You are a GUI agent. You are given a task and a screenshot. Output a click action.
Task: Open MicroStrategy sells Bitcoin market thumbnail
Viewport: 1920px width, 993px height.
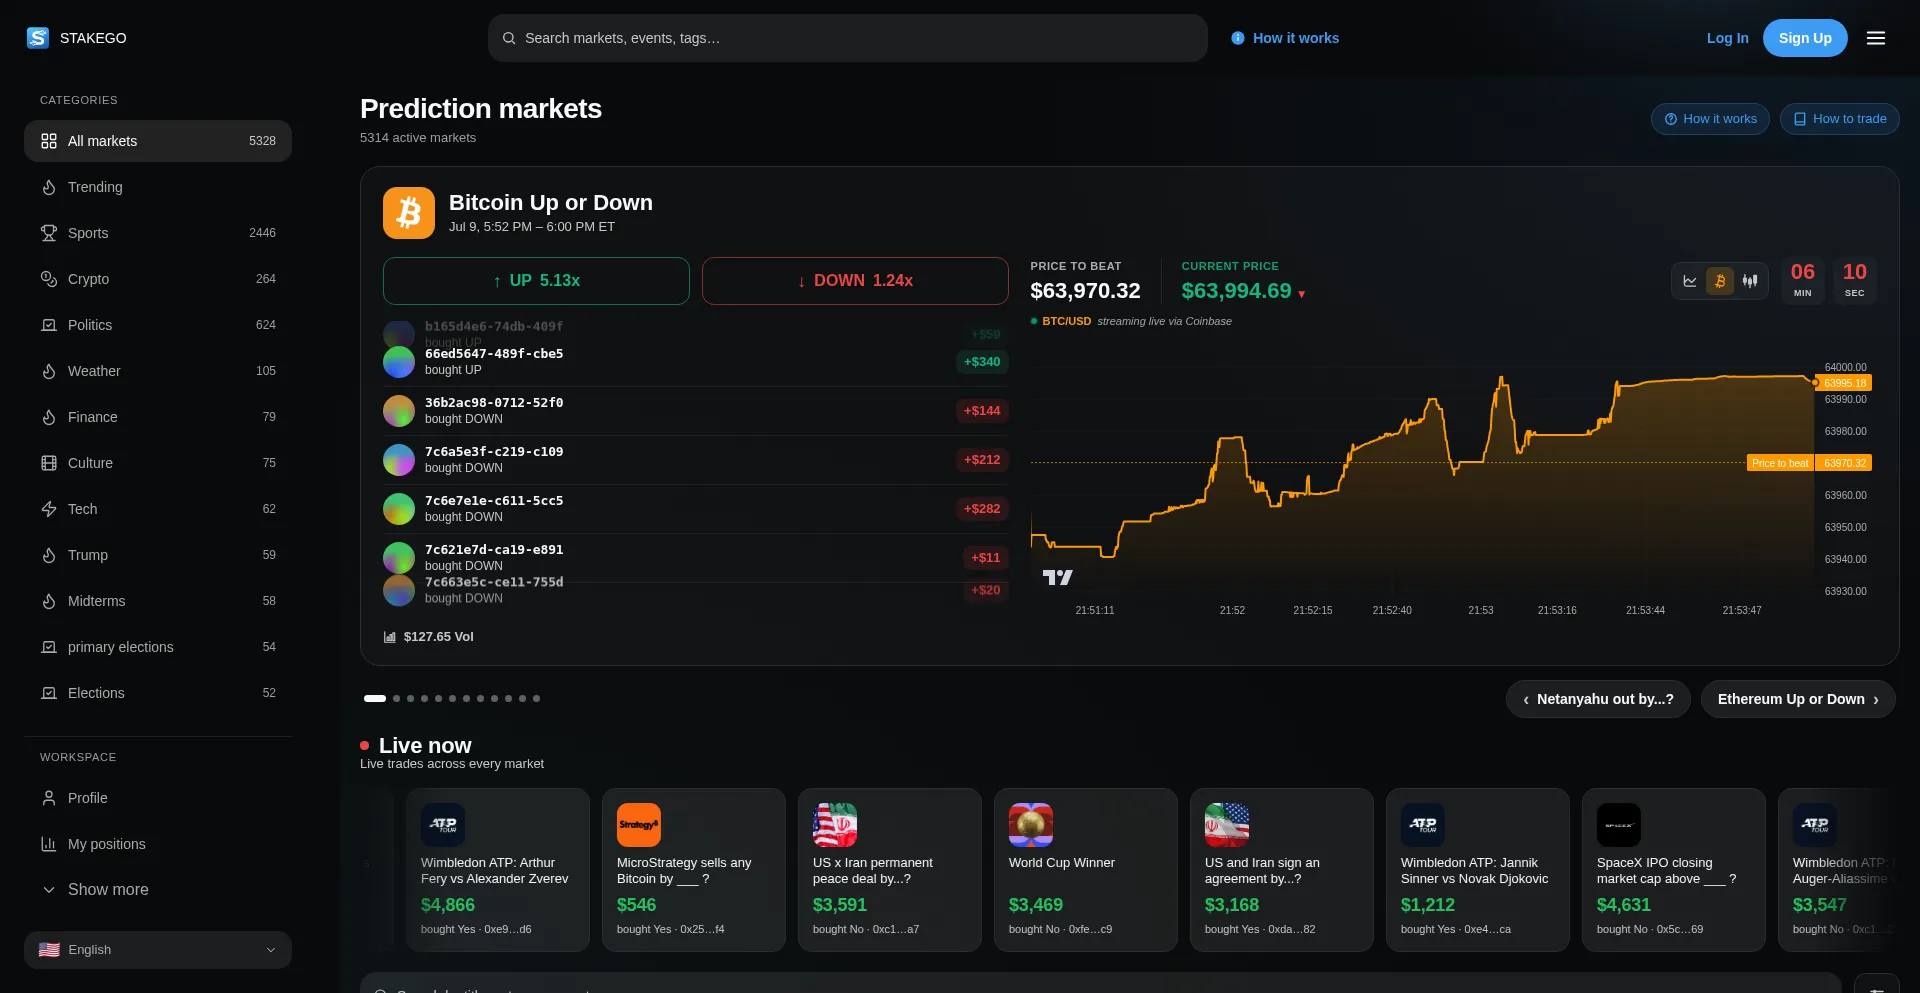(639, 825)
